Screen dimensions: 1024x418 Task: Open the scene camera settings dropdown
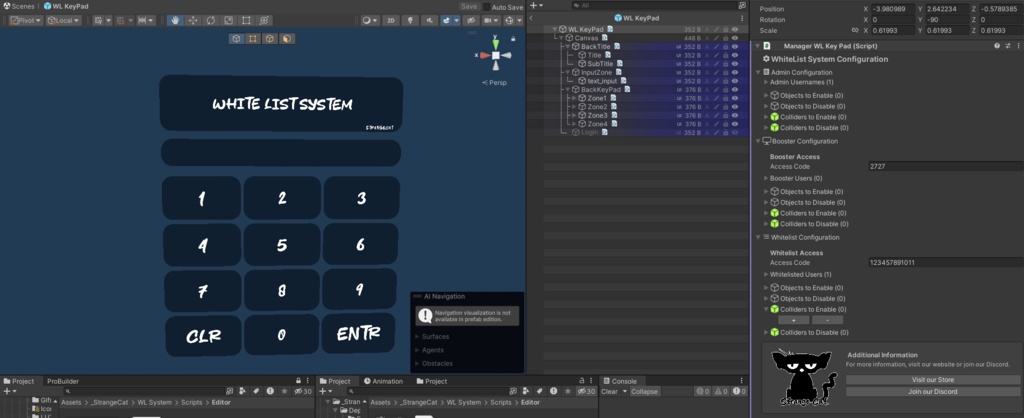[x=490, y=20]
